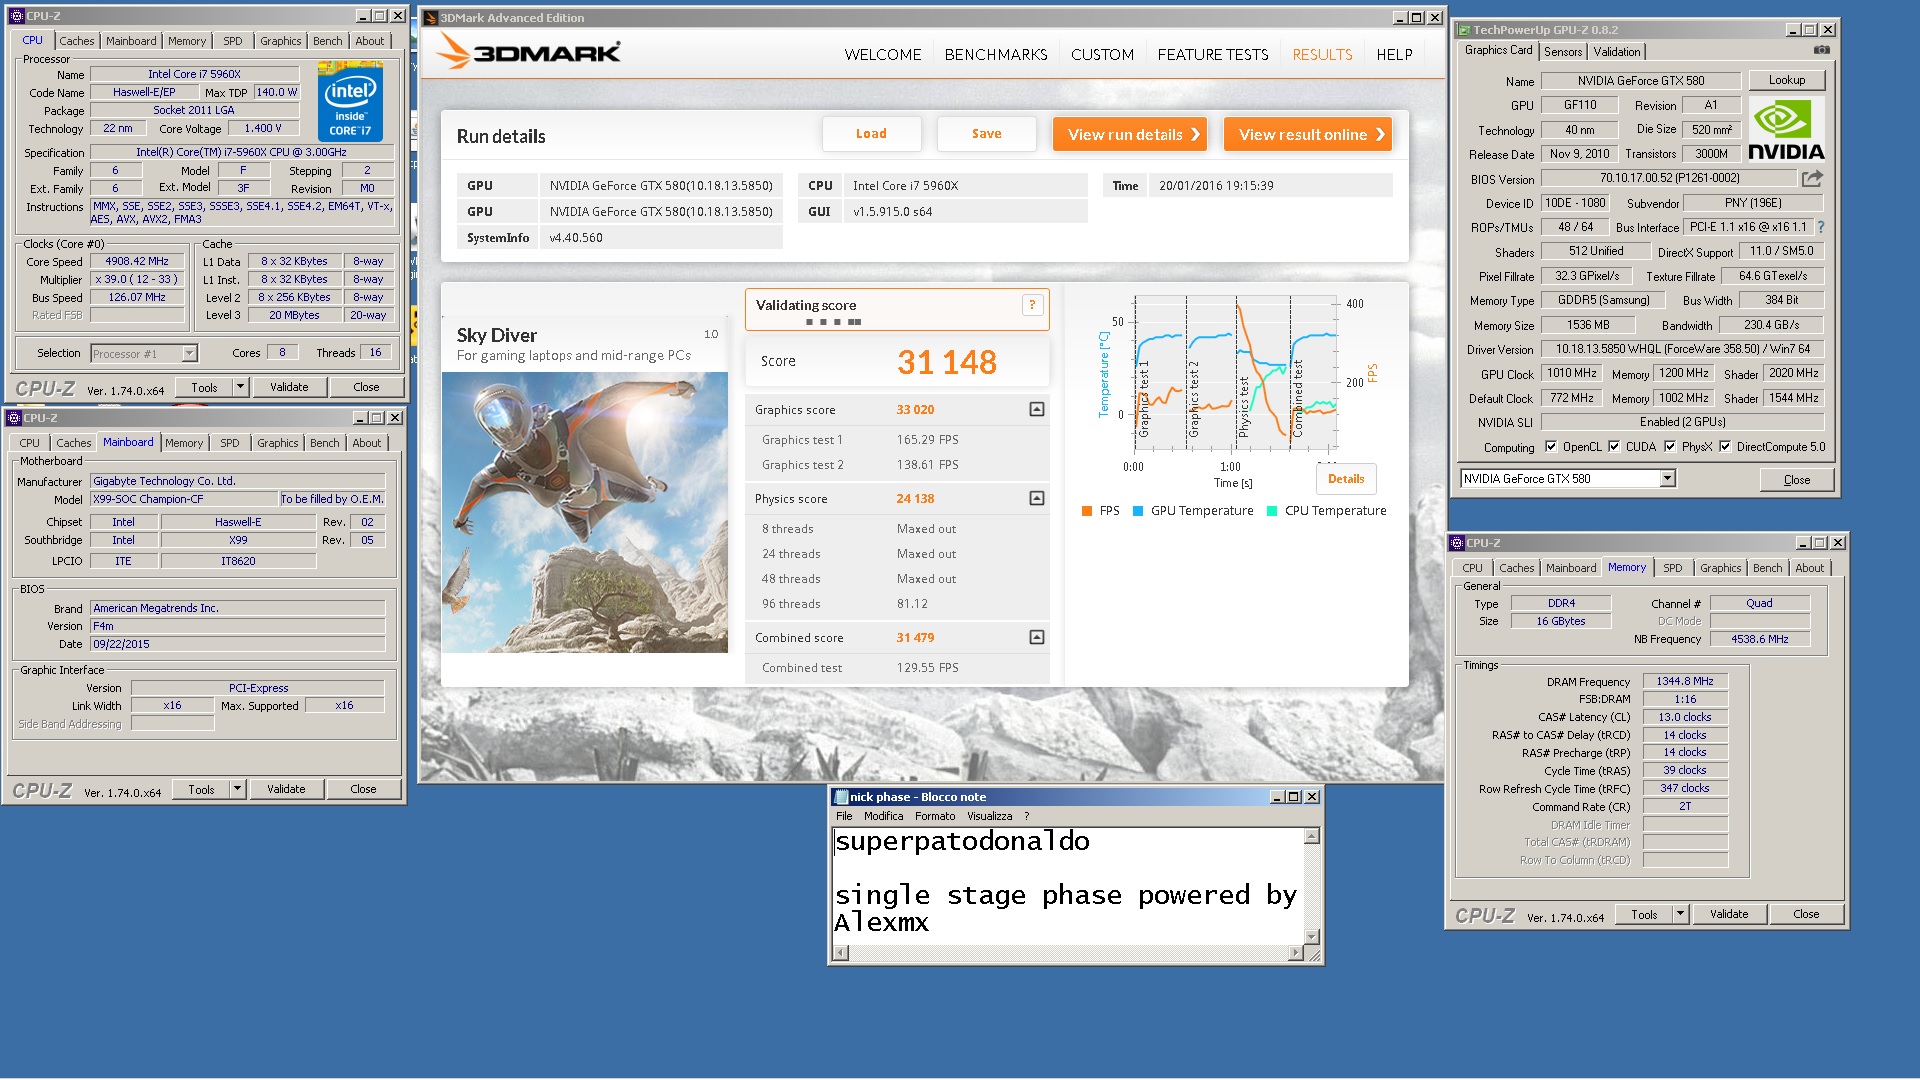Toggle the CUDA checkbox in GPU-Z
The width and height of the screenshot is (1920, 1080).
click(1614, 447)
